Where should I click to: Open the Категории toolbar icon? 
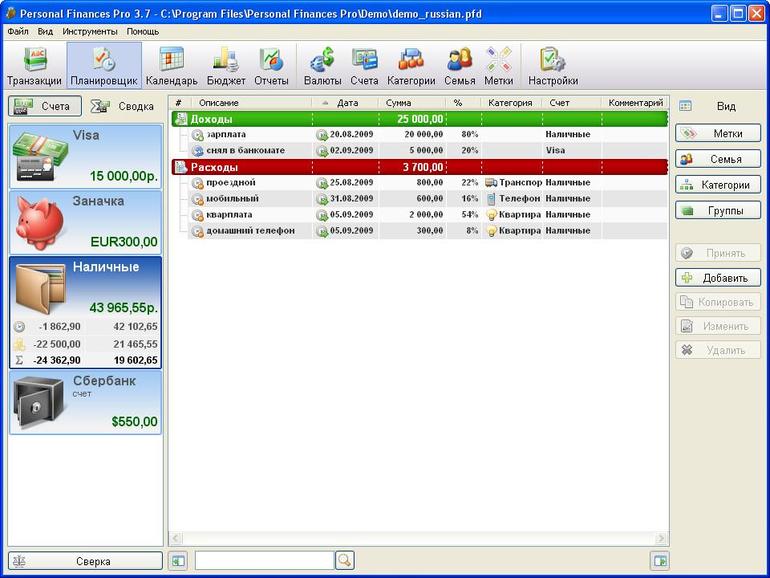coord(411,66)
